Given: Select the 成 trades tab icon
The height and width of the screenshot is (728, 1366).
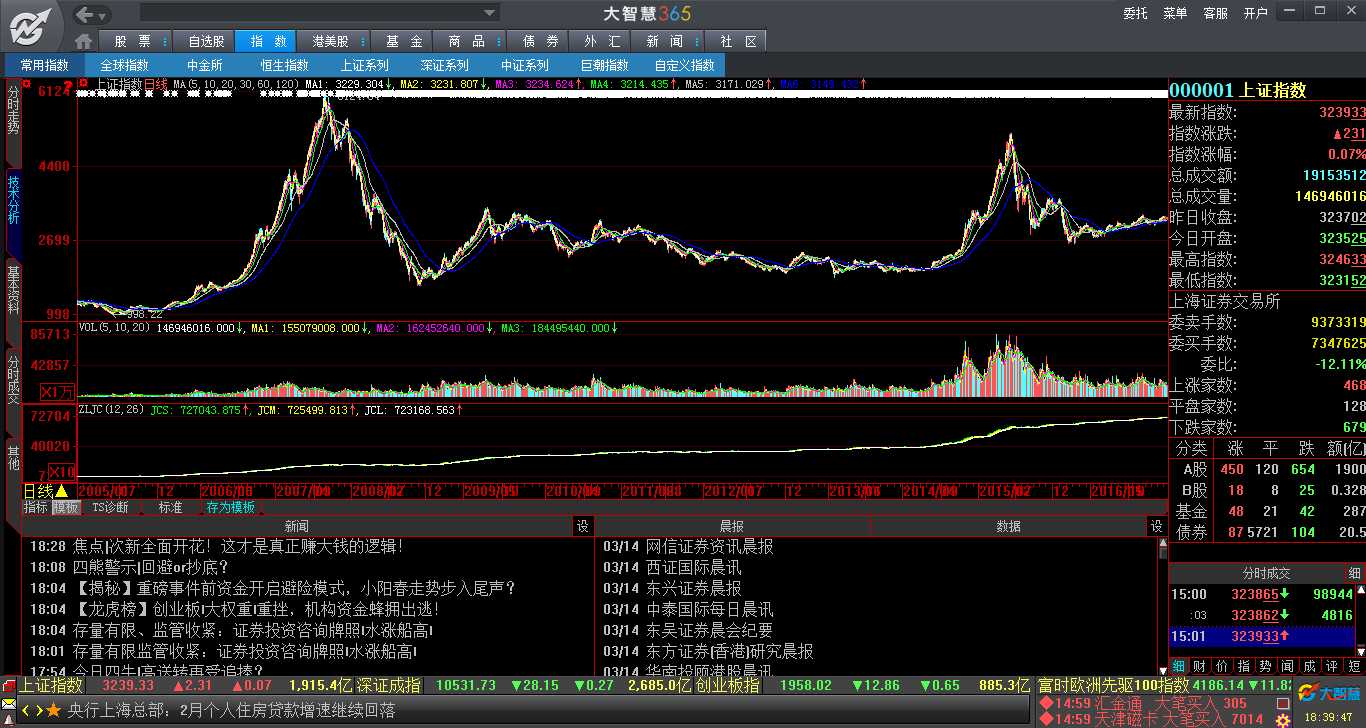Looking at the screenshot, I should click(x=1310, y=666).
